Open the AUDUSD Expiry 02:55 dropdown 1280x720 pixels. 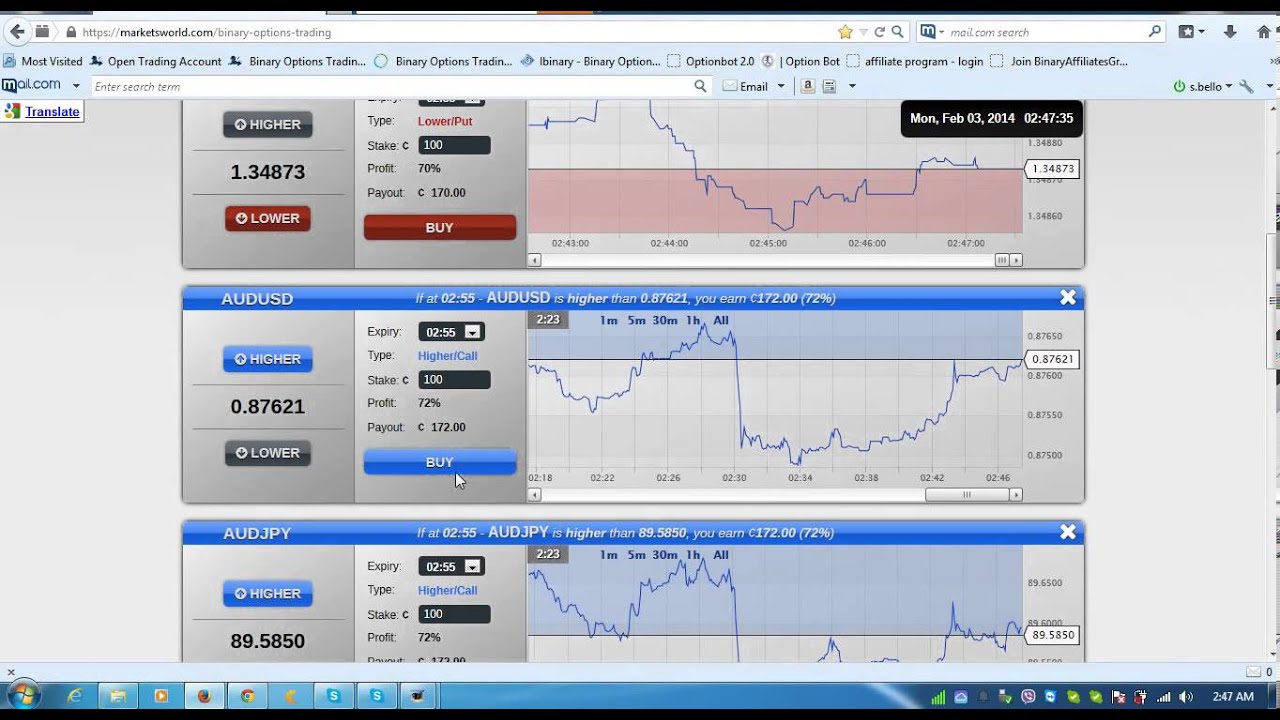452,332
